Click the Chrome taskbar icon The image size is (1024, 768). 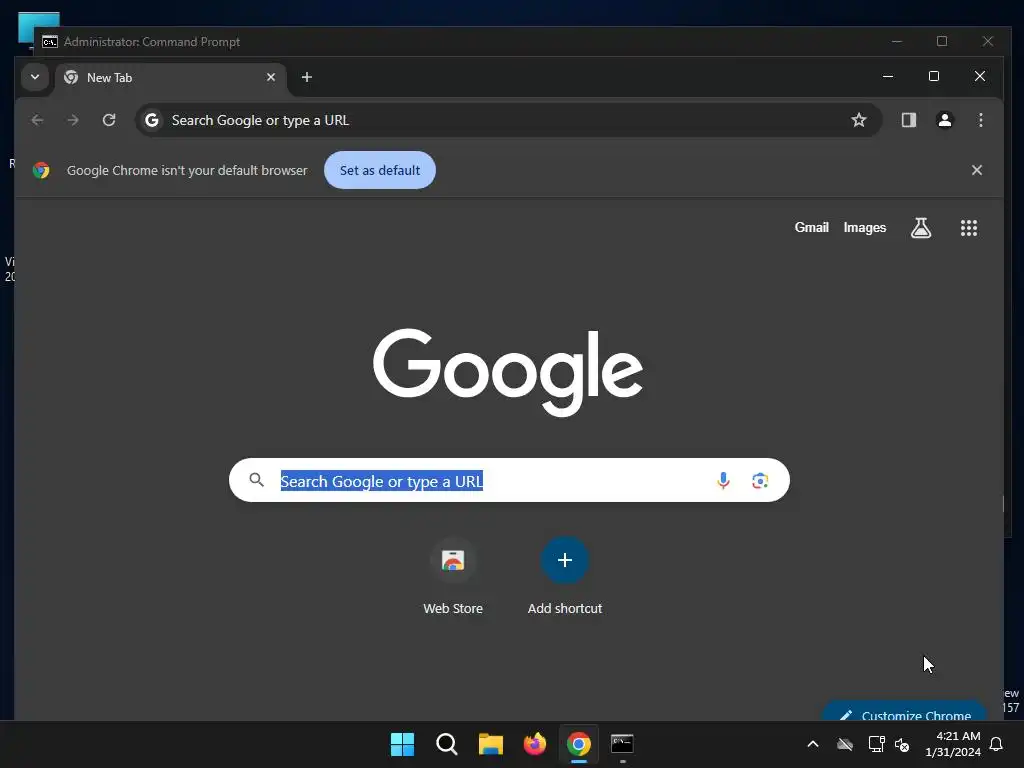[x=579, y=744]
